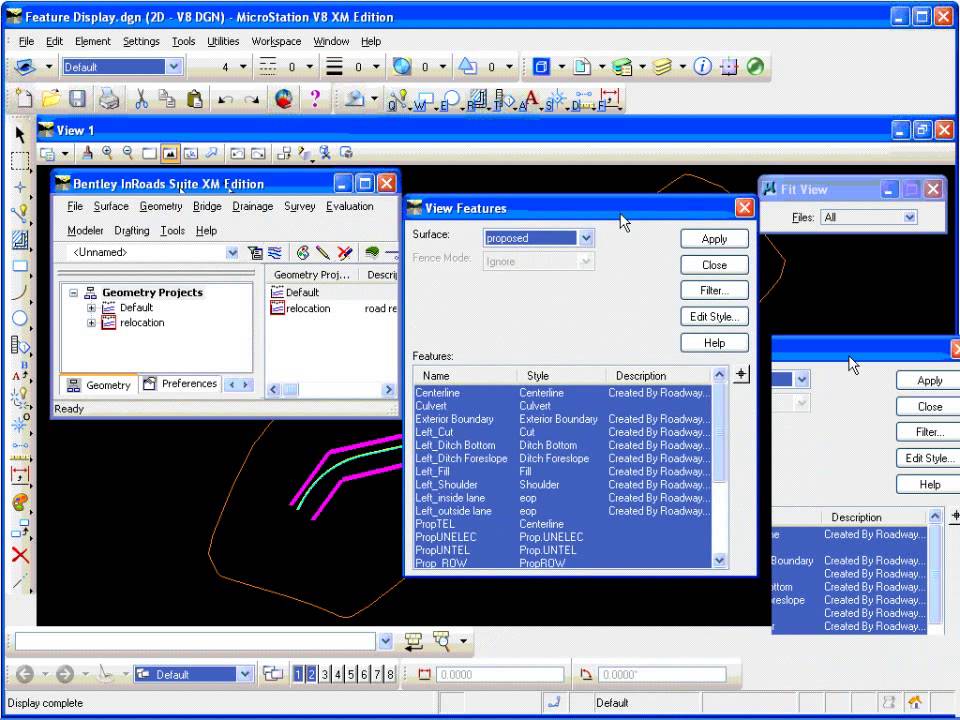Toggle view 1 button in view group
Image resolution: width=960 pixels, height=720 pixels.
pyautogui.click(x=298, y=674)
